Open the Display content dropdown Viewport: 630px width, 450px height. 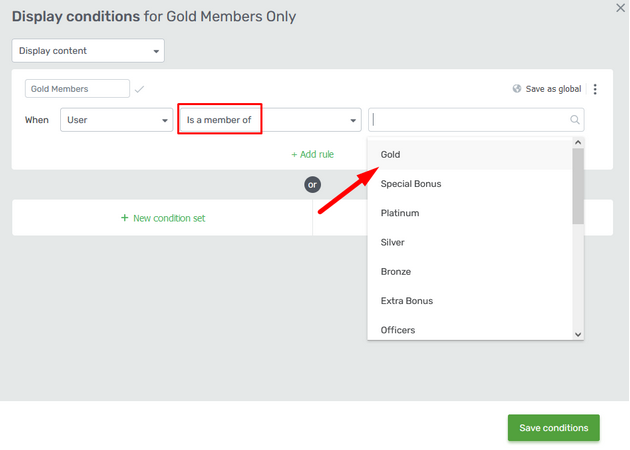pos(88,51)
